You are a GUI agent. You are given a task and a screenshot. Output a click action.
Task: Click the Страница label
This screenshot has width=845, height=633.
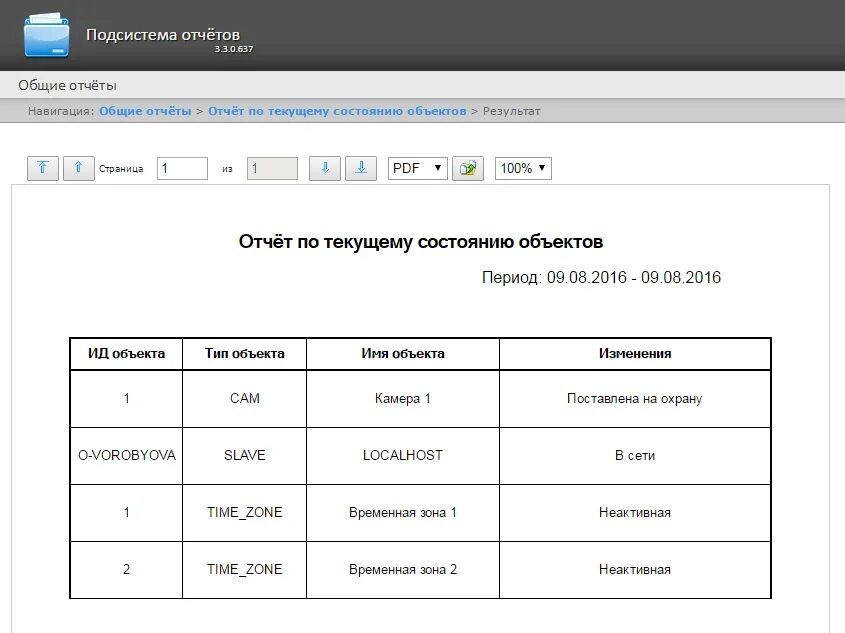(x=121, y=169)
